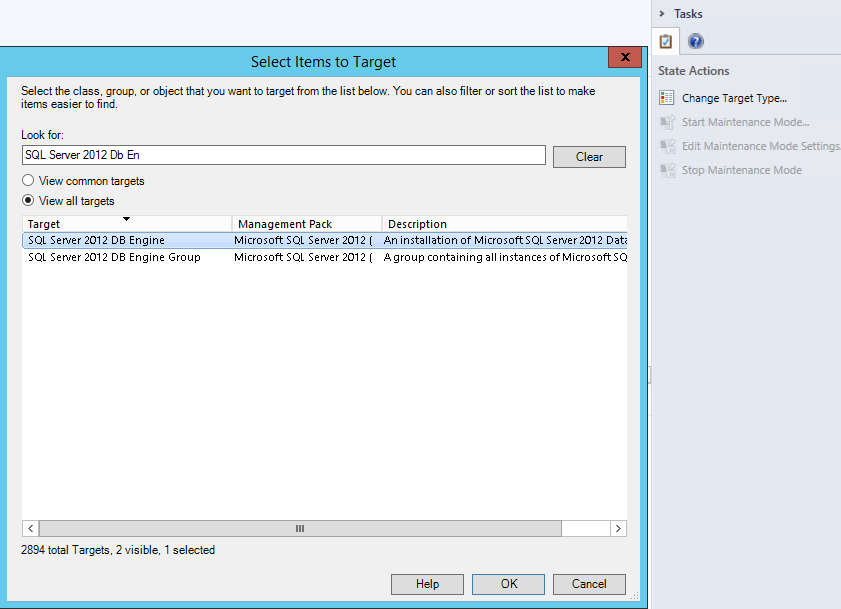841x609 pixels.
Task: Click the horizontal scrollbar left arrow
Action: point(31,529)
